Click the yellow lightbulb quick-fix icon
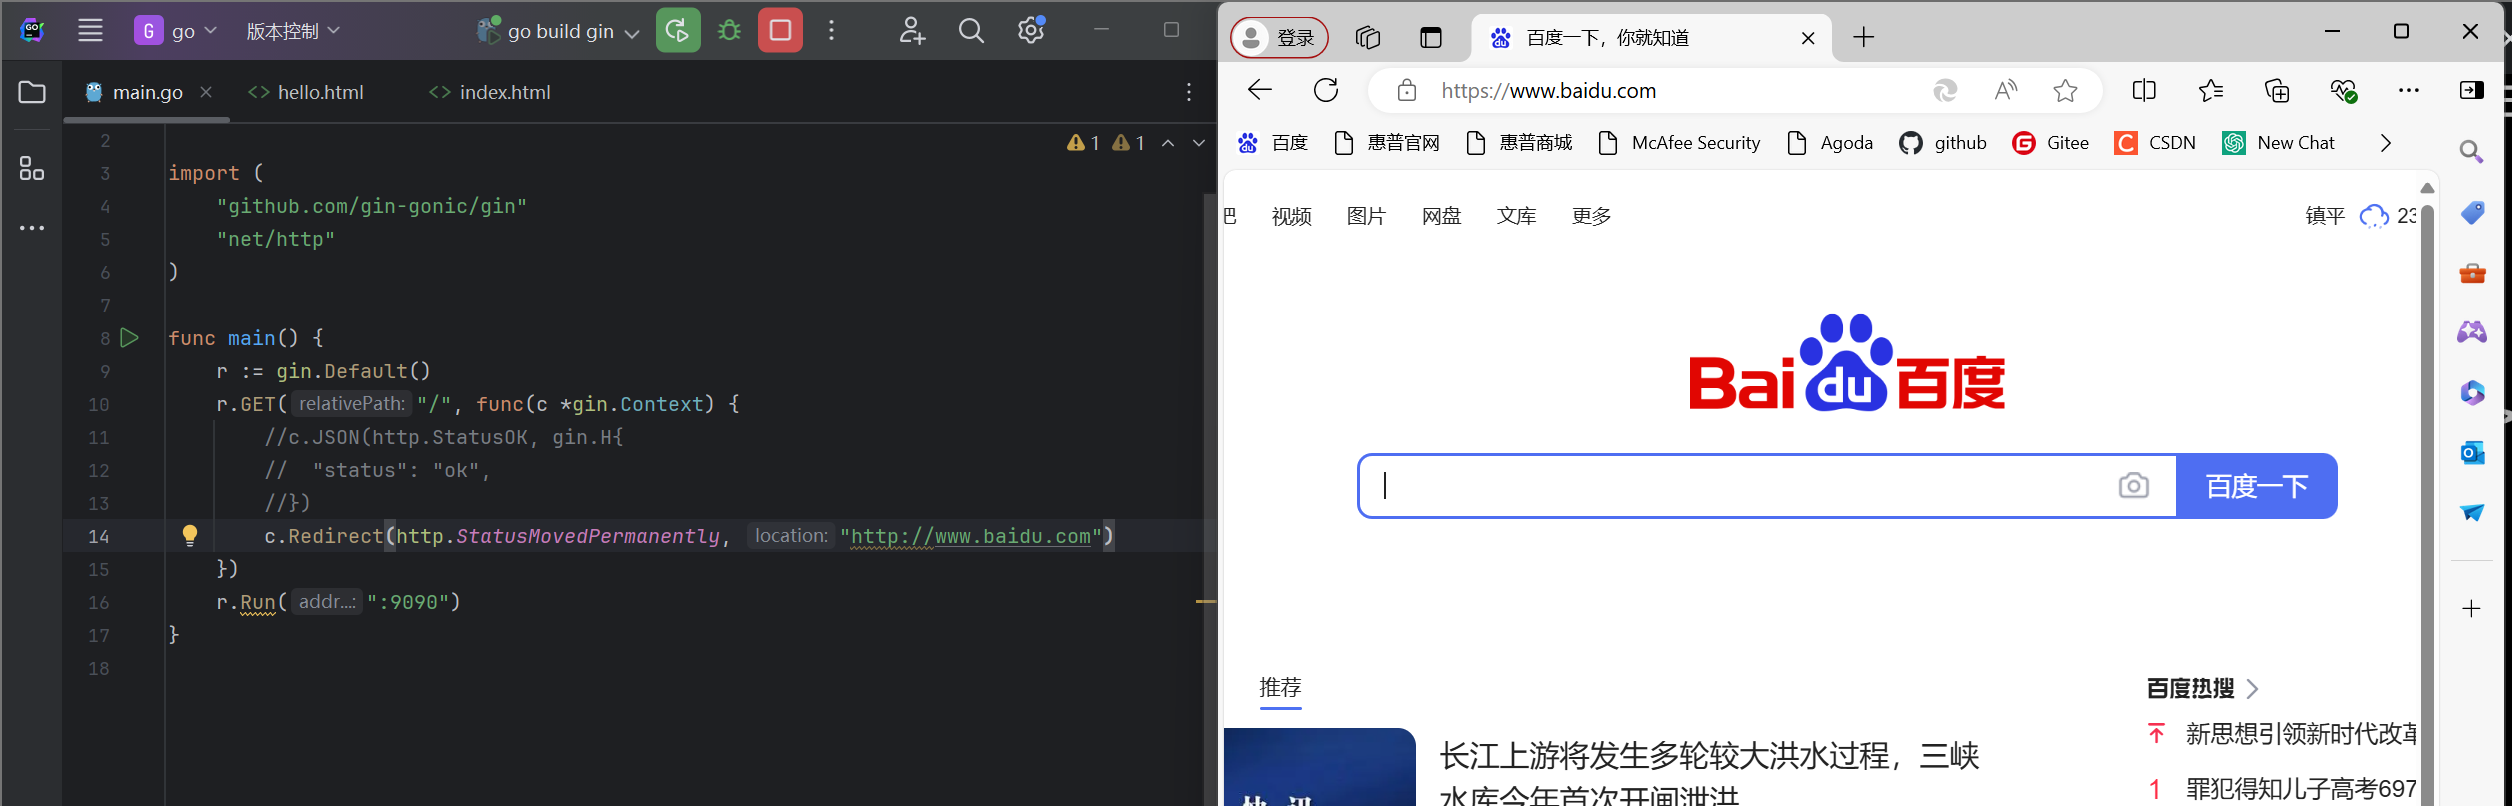The width and height of the screenshot is (2512, 806). tap(190, 536)
